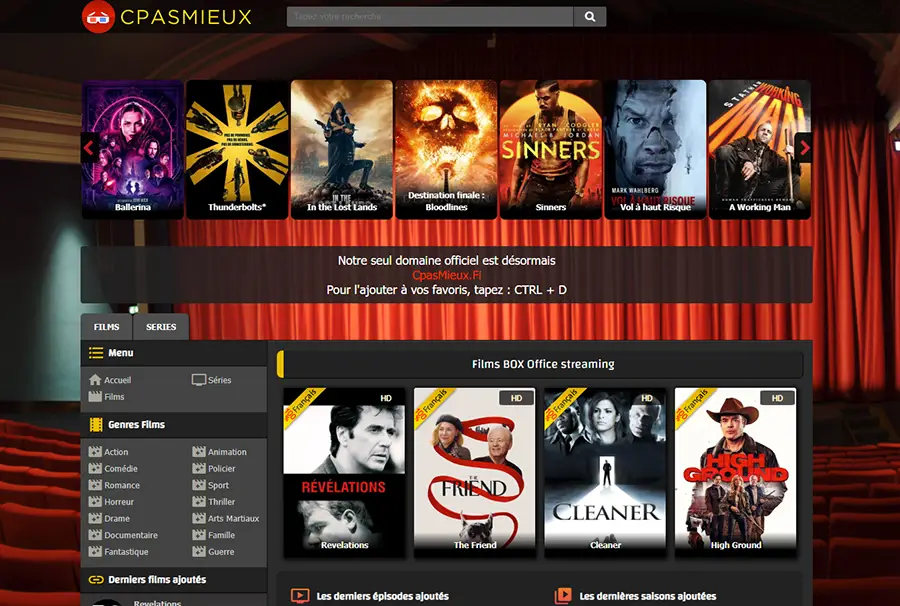Click the icon next to Animation
Image resolution: width=900 pixels, height=606 pixels.
[x=199, y=452]
